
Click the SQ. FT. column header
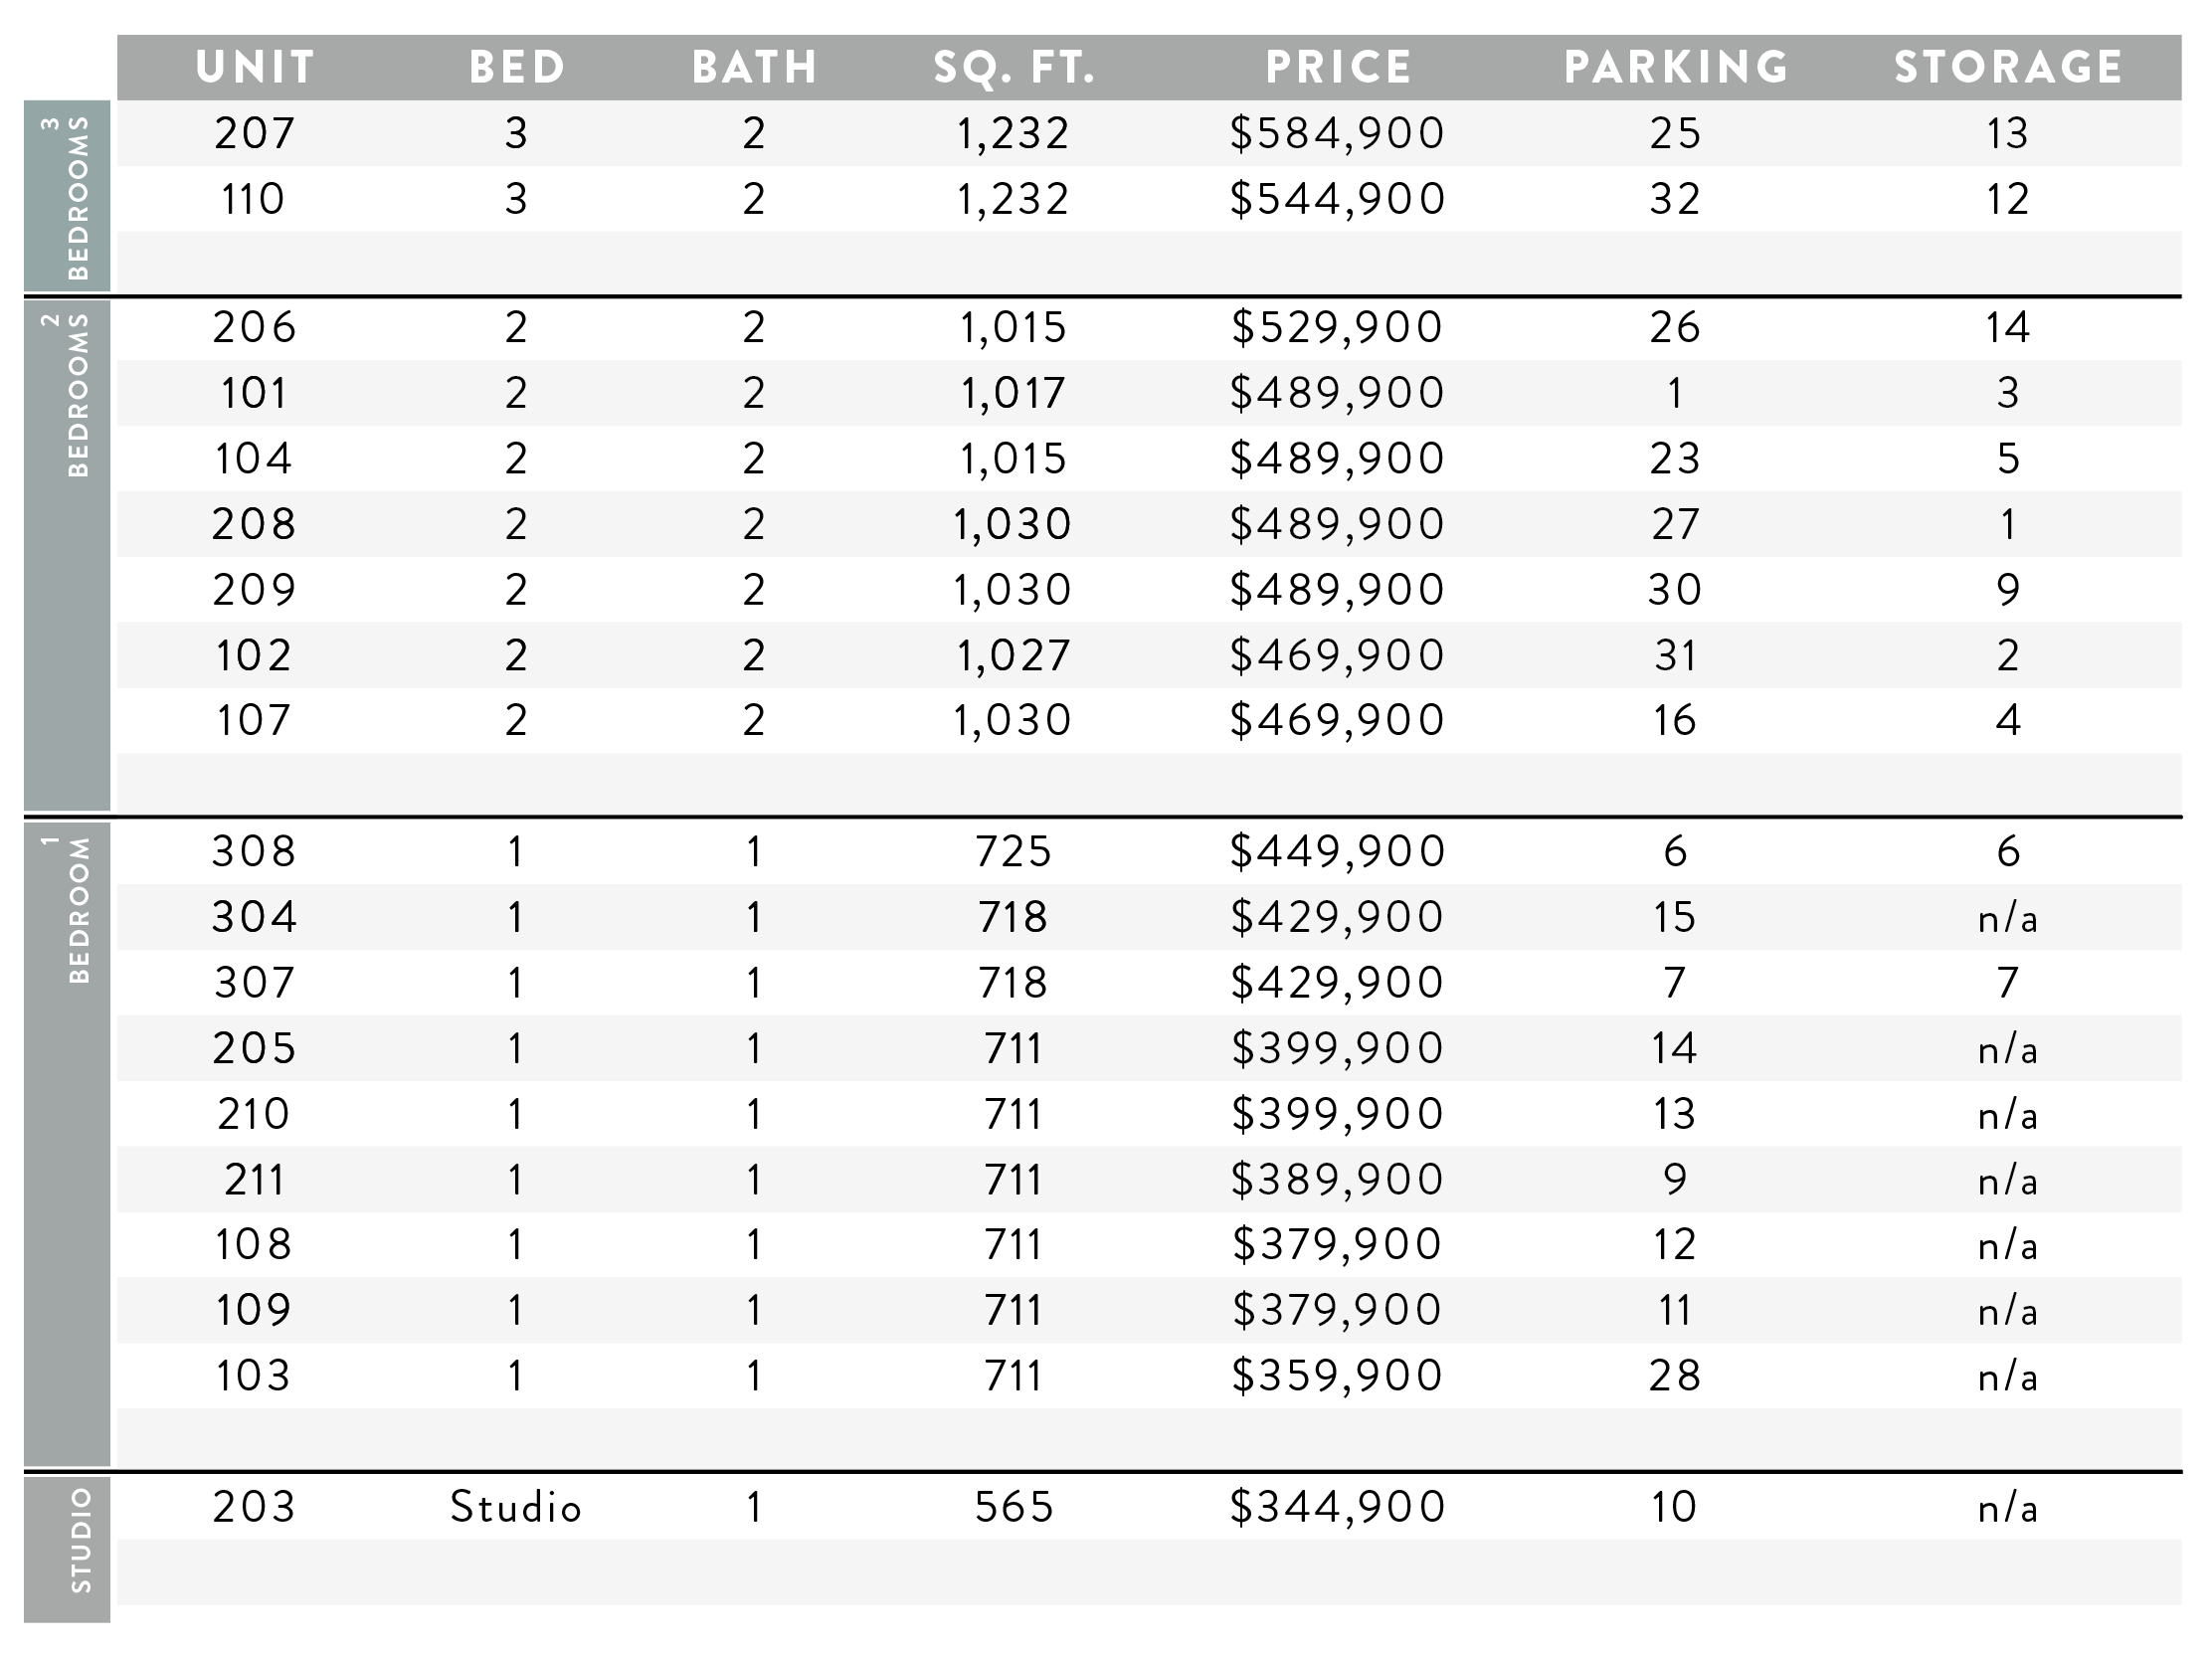pyautogui.click(x=1014, y=67)
